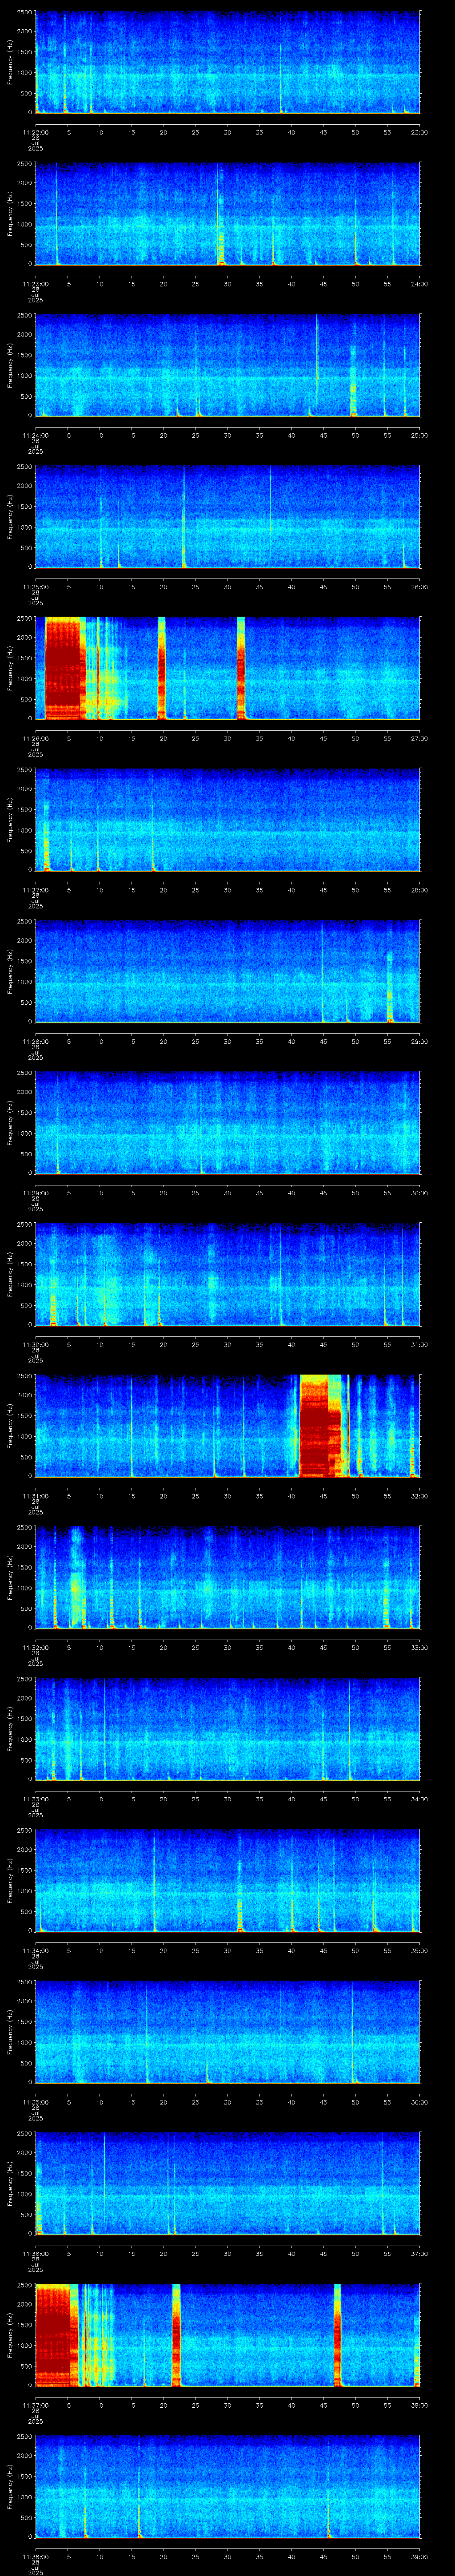Click Frequency (Hz) axis label on 11:31:00 panel
455x2576 pixels.
click(10, 1426)
